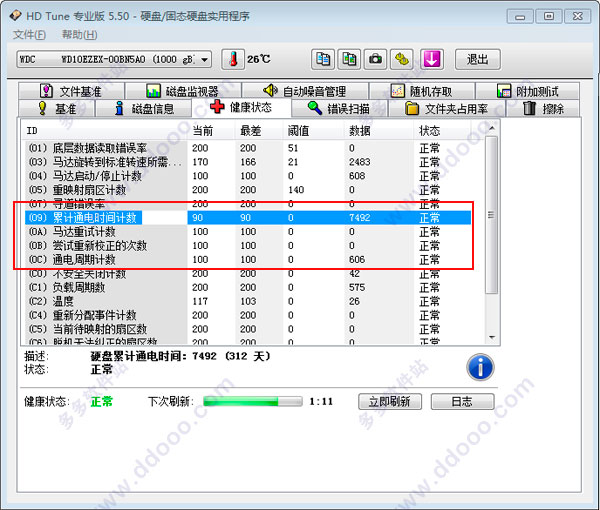600x510 pixels.
Task: Switch to the 文件夹占用率 tab
Action: click(447, 109)
